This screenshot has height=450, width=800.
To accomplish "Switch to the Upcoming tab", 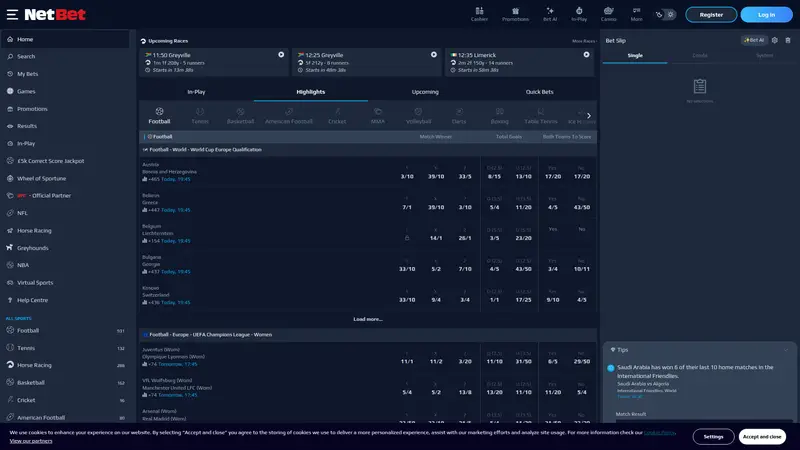I will click(425, 92).
